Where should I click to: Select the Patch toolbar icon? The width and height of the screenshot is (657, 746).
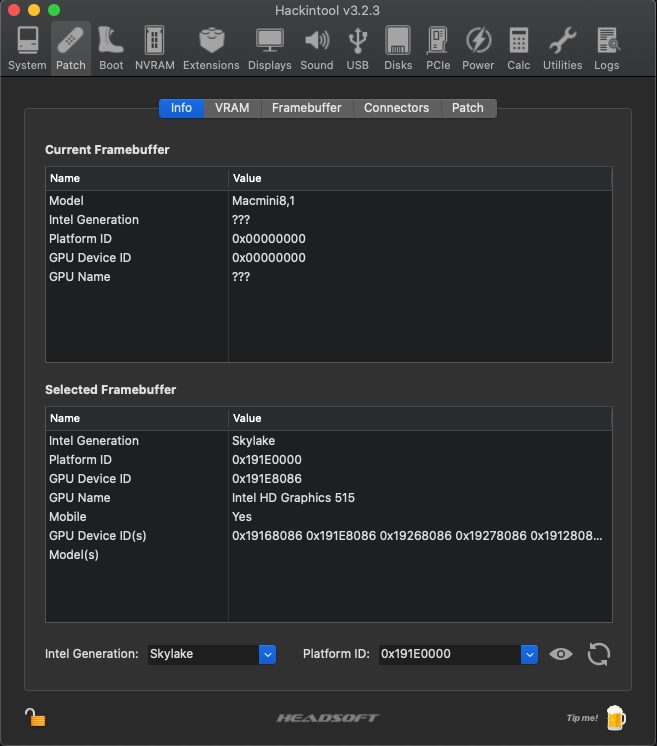coord(70,48)
